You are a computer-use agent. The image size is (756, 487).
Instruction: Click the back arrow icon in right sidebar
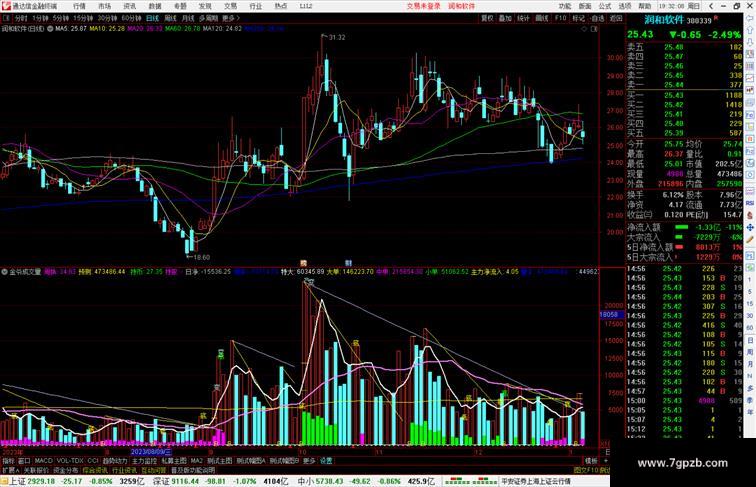click(x=750, y=17)
